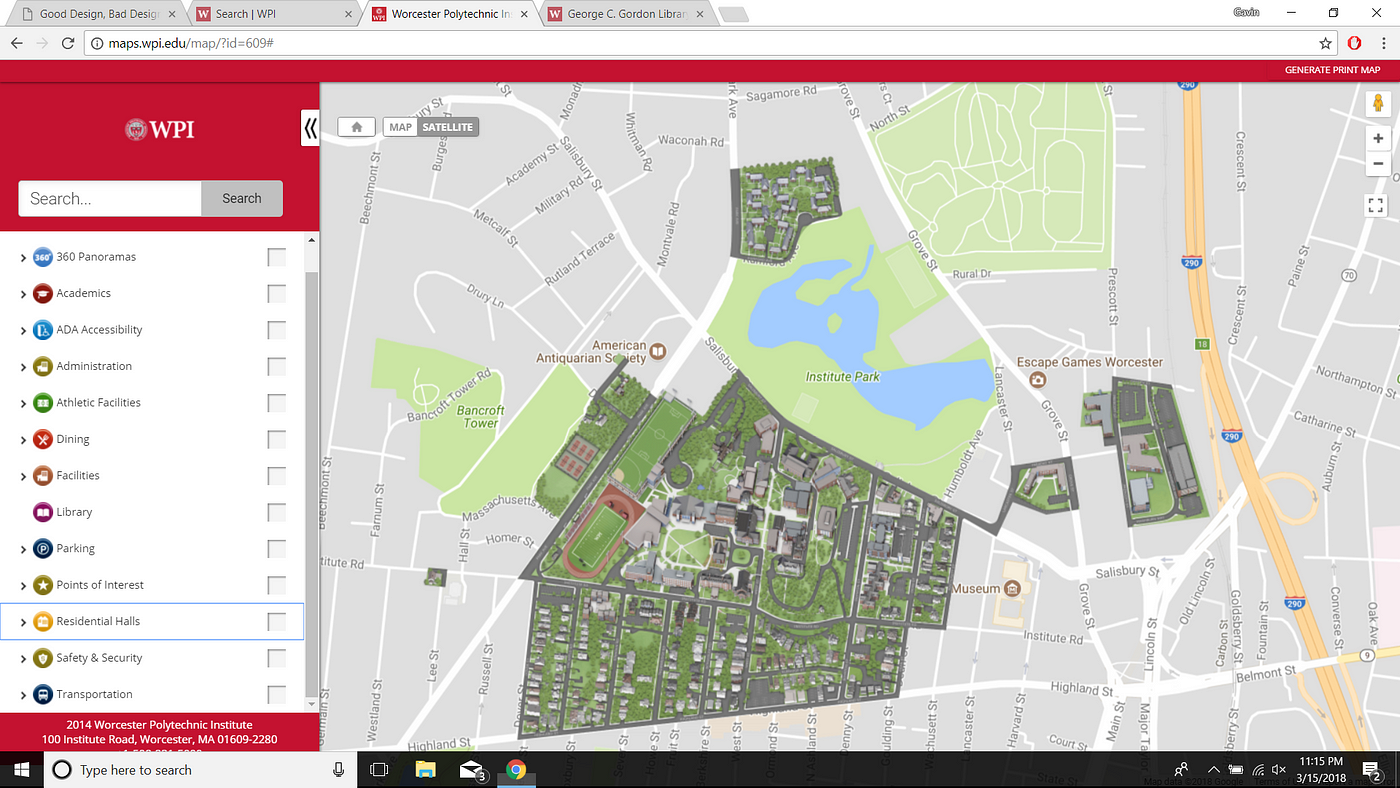Switch to Good Design, Bad Design tab
1400x788 pixels.
point(98,14)
